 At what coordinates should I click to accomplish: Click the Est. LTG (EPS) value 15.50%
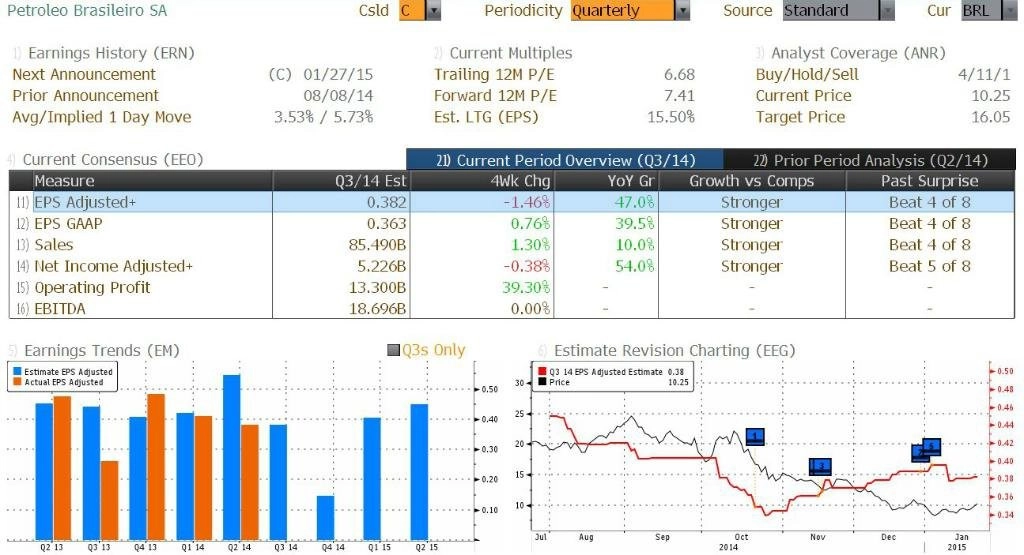point(671,118)
